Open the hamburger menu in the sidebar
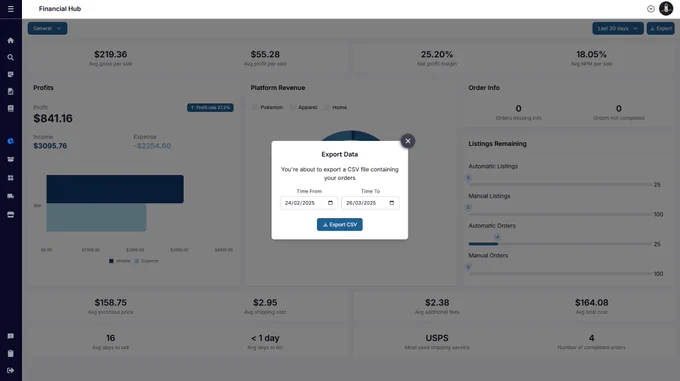Viewport: 680px width, 381px height. (11, 9)
